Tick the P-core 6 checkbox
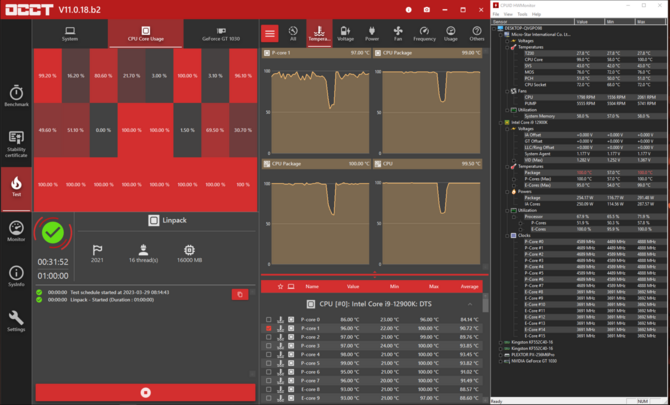The image size is (670, 405). pyautogui.click(x=268, y=372)
